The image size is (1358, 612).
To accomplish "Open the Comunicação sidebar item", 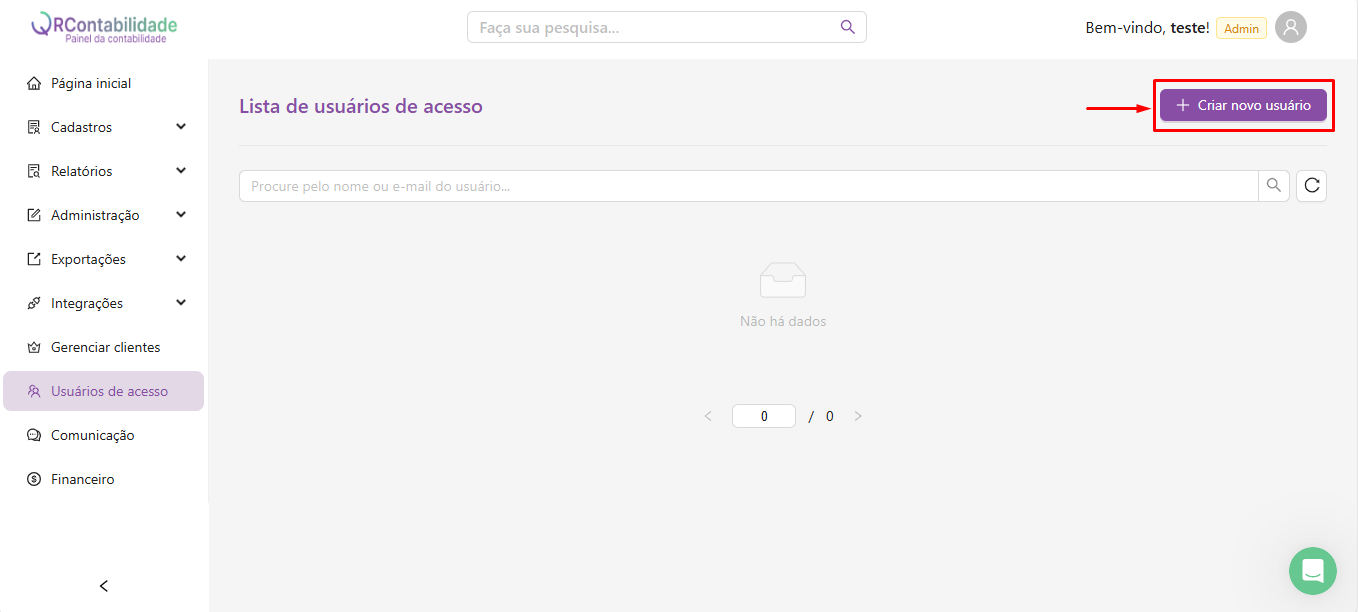I will click(x=92, y=435).
